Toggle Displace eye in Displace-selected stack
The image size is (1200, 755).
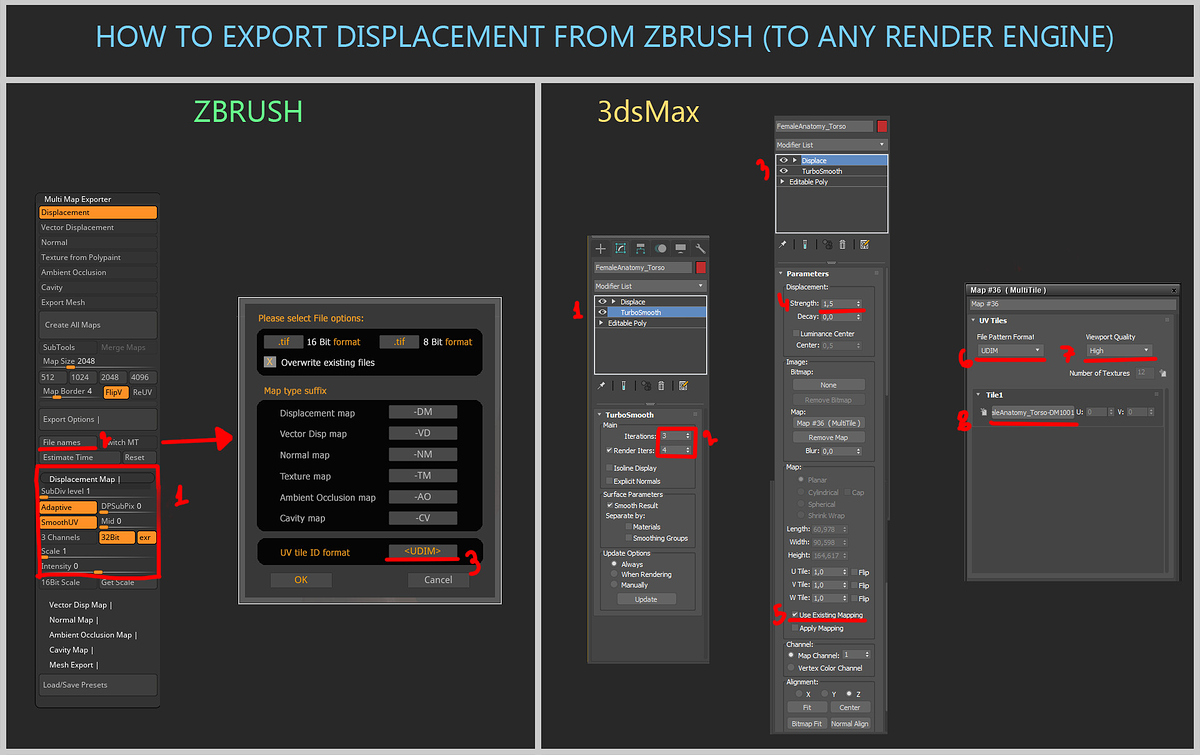pos(784,160)
